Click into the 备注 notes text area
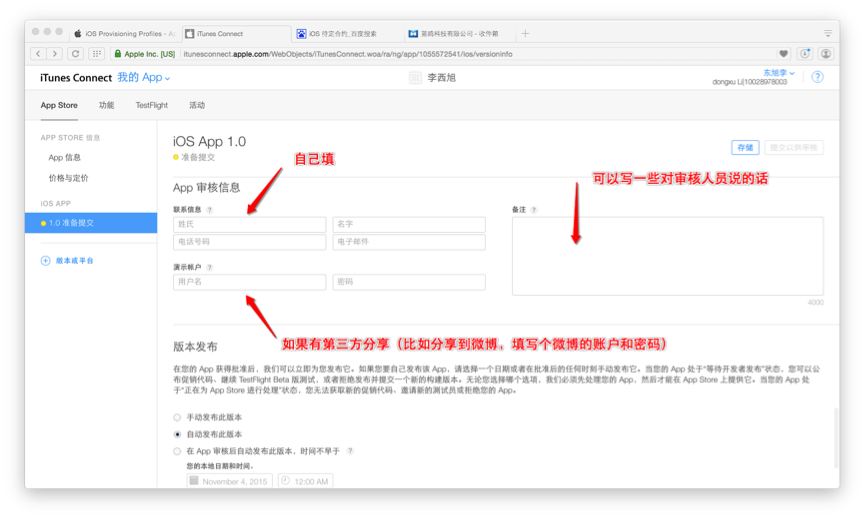The width and height of the screenshot is (865, 519). (668, 256)
